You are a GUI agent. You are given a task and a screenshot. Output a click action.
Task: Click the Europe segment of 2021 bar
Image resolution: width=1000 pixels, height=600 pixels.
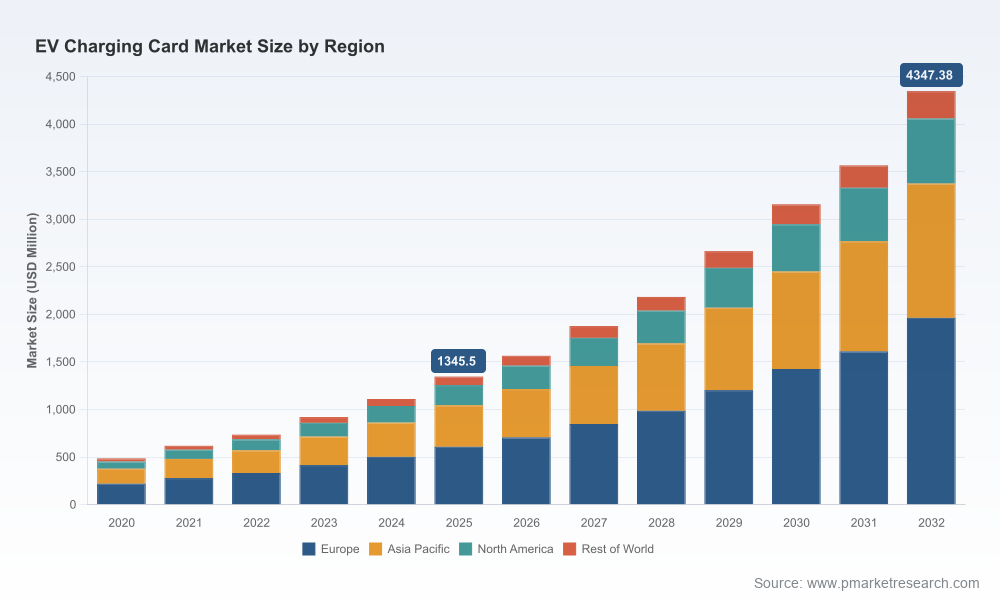(x=189, y=491)
